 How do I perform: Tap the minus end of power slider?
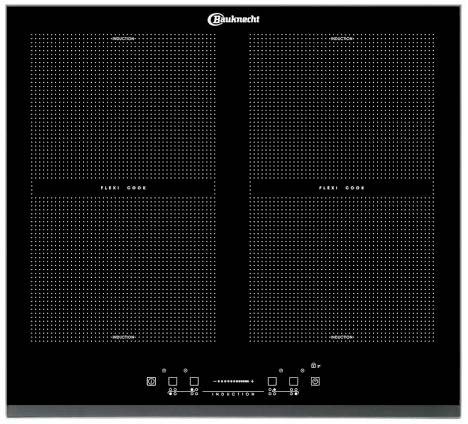tap(214, 381)
